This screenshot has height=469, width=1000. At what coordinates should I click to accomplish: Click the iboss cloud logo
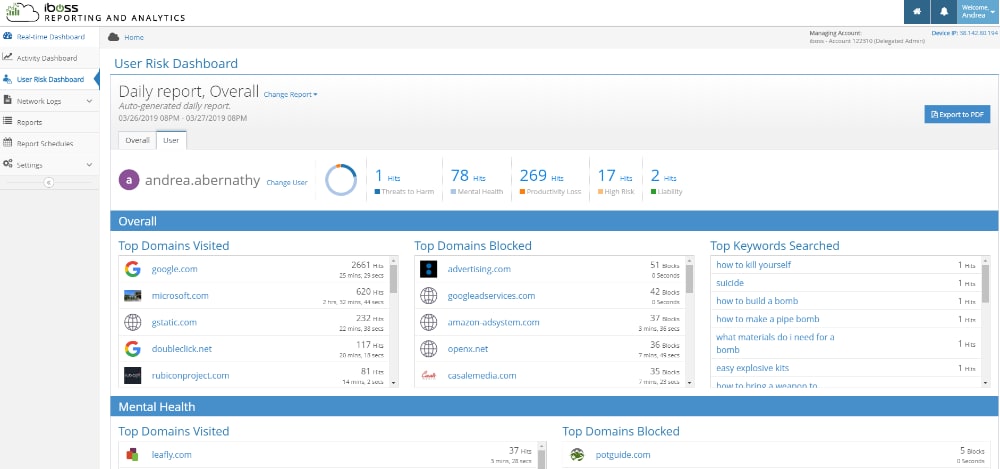pos(22,11)
